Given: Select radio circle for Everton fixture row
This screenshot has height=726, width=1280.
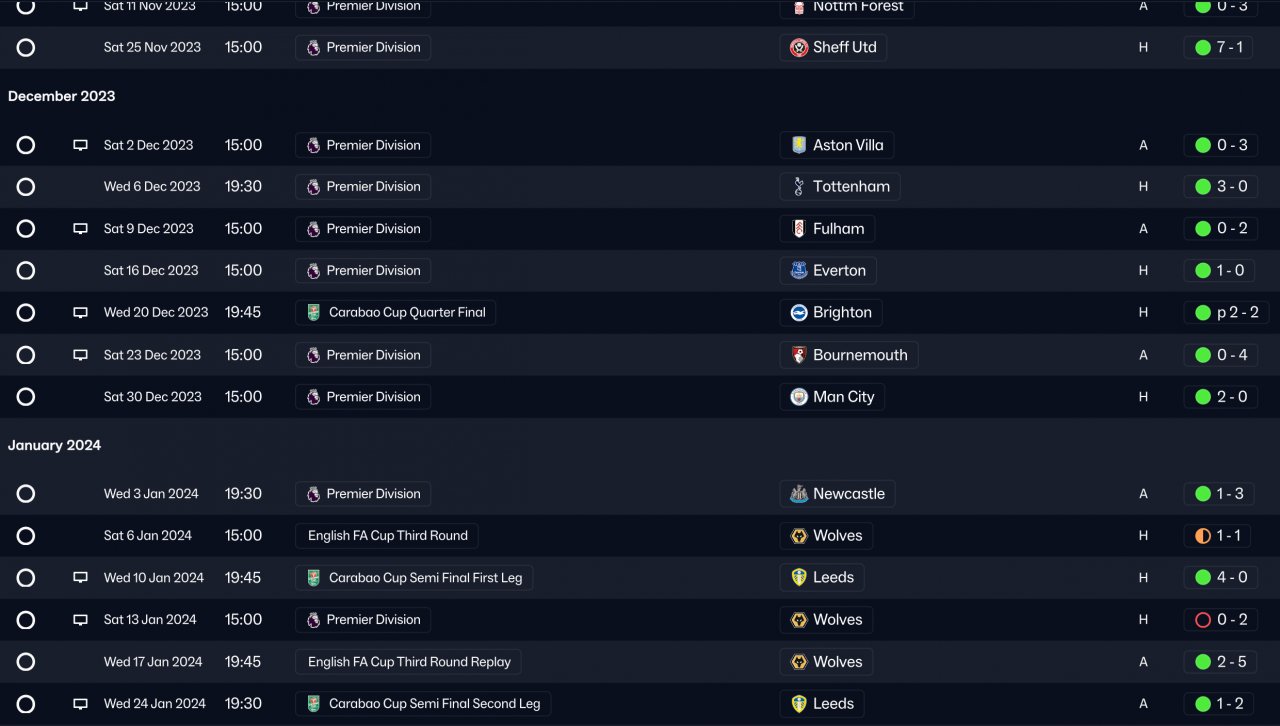Looking at the screenshot, I should pyautogui.click(x=26, y=271).
